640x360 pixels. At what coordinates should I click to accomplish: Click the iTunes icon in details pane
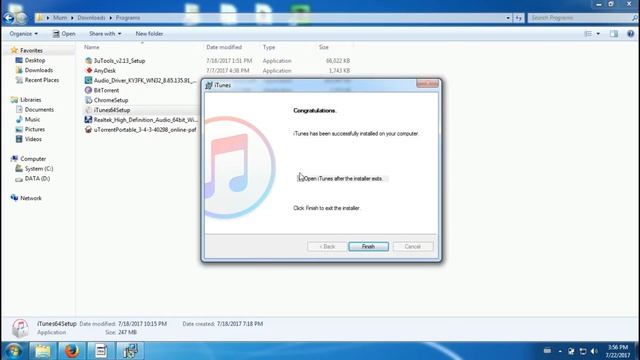click(x=20, y=328)
